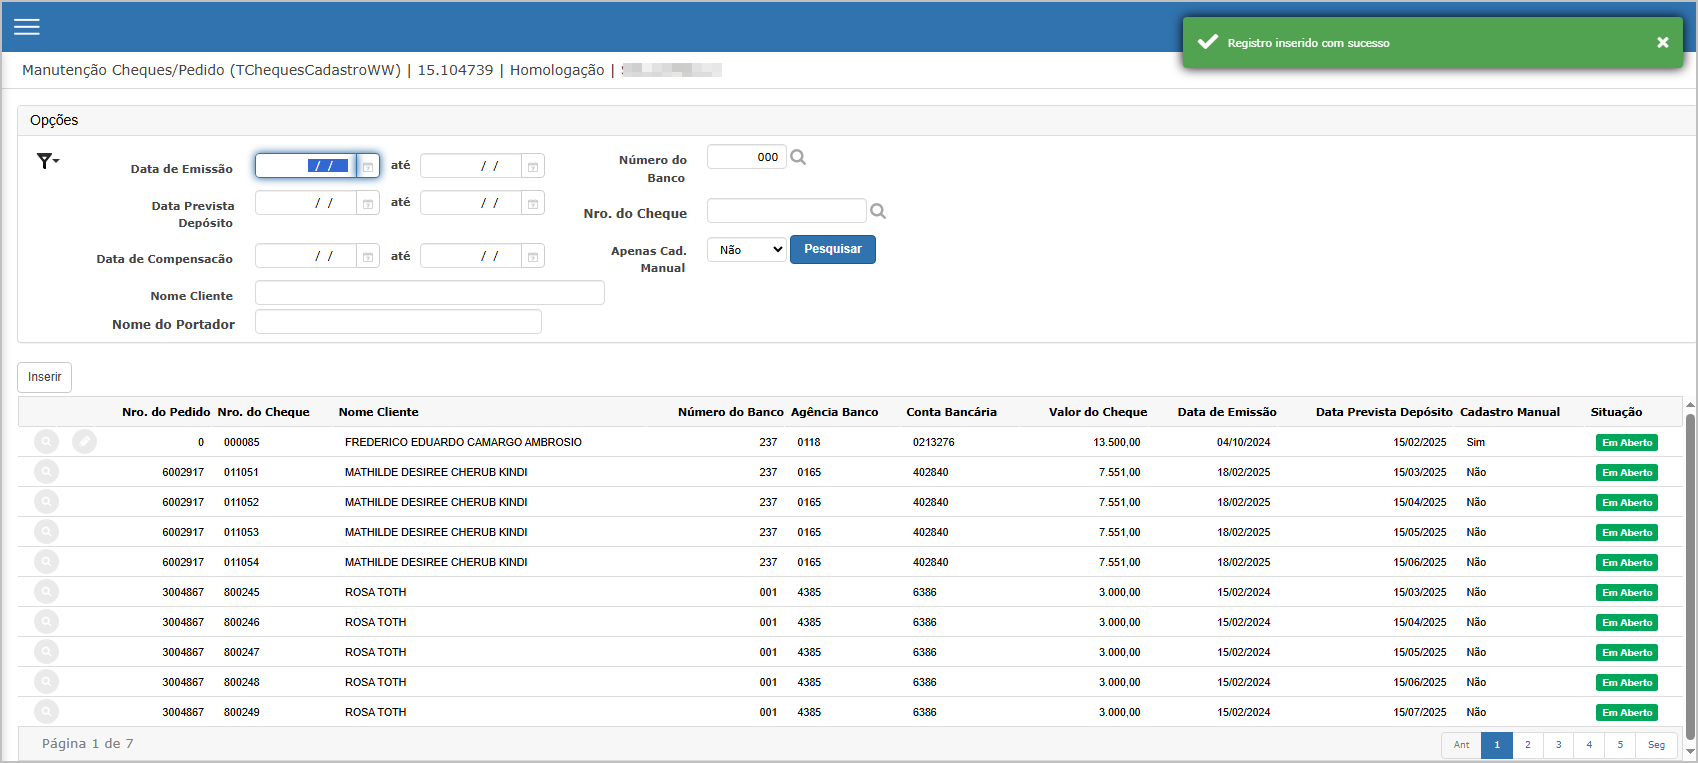Go to previous page with Ant
Image resolution: width=1698 pixels, height=763 pixels.
click(1461, 745)
